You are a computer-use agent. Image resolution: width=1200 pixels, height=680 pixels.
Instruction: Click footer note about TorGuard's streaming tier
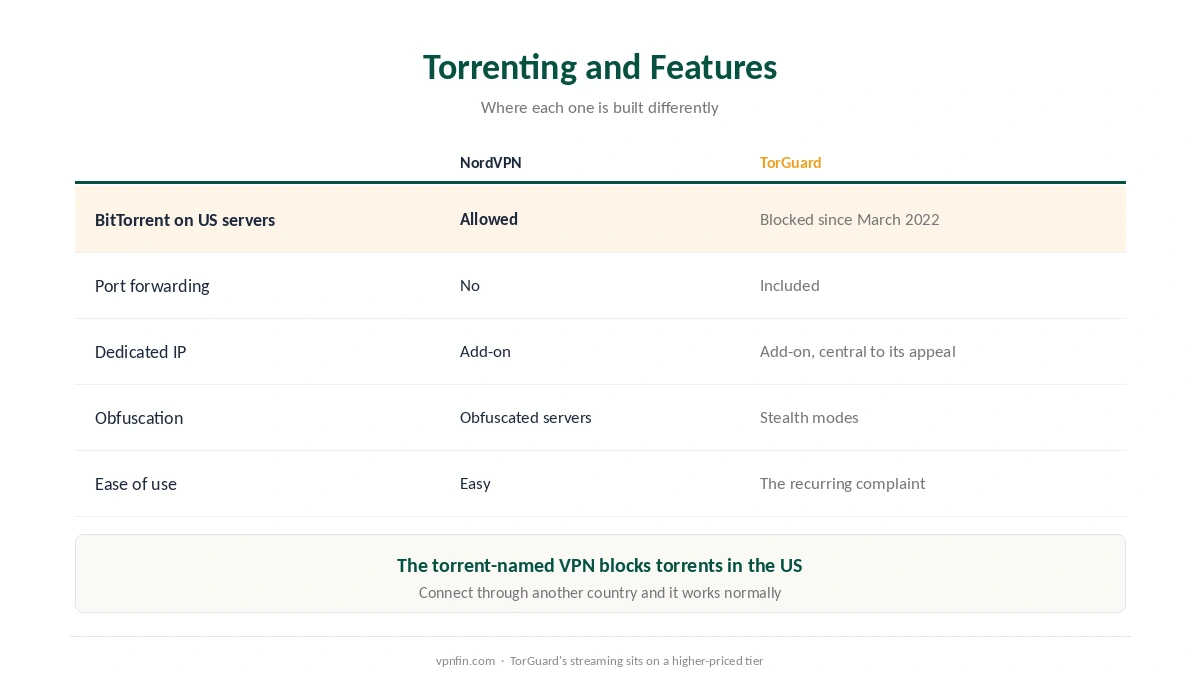point(636,661)
